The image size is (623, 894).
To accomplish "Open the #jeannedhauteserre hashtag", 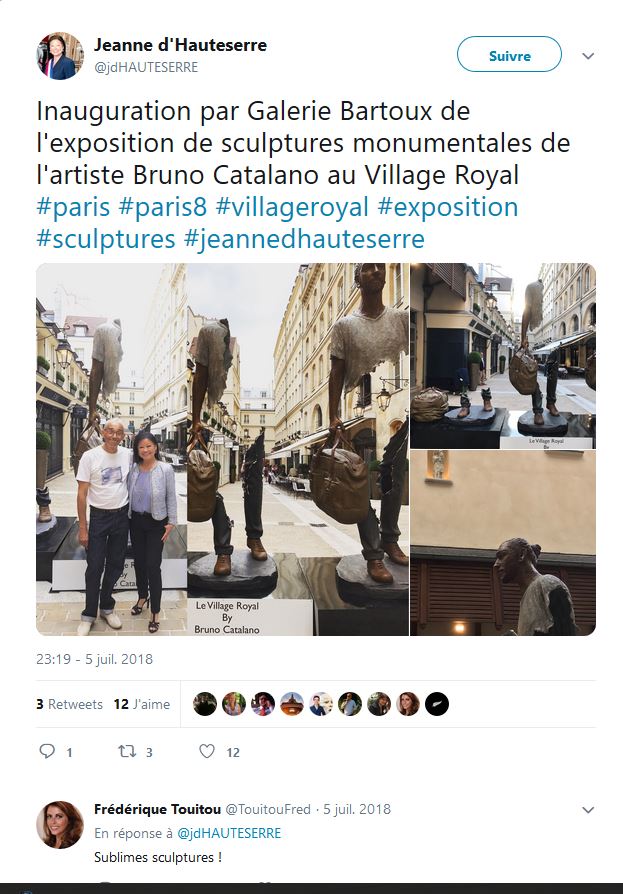I will tap(304, 239).
